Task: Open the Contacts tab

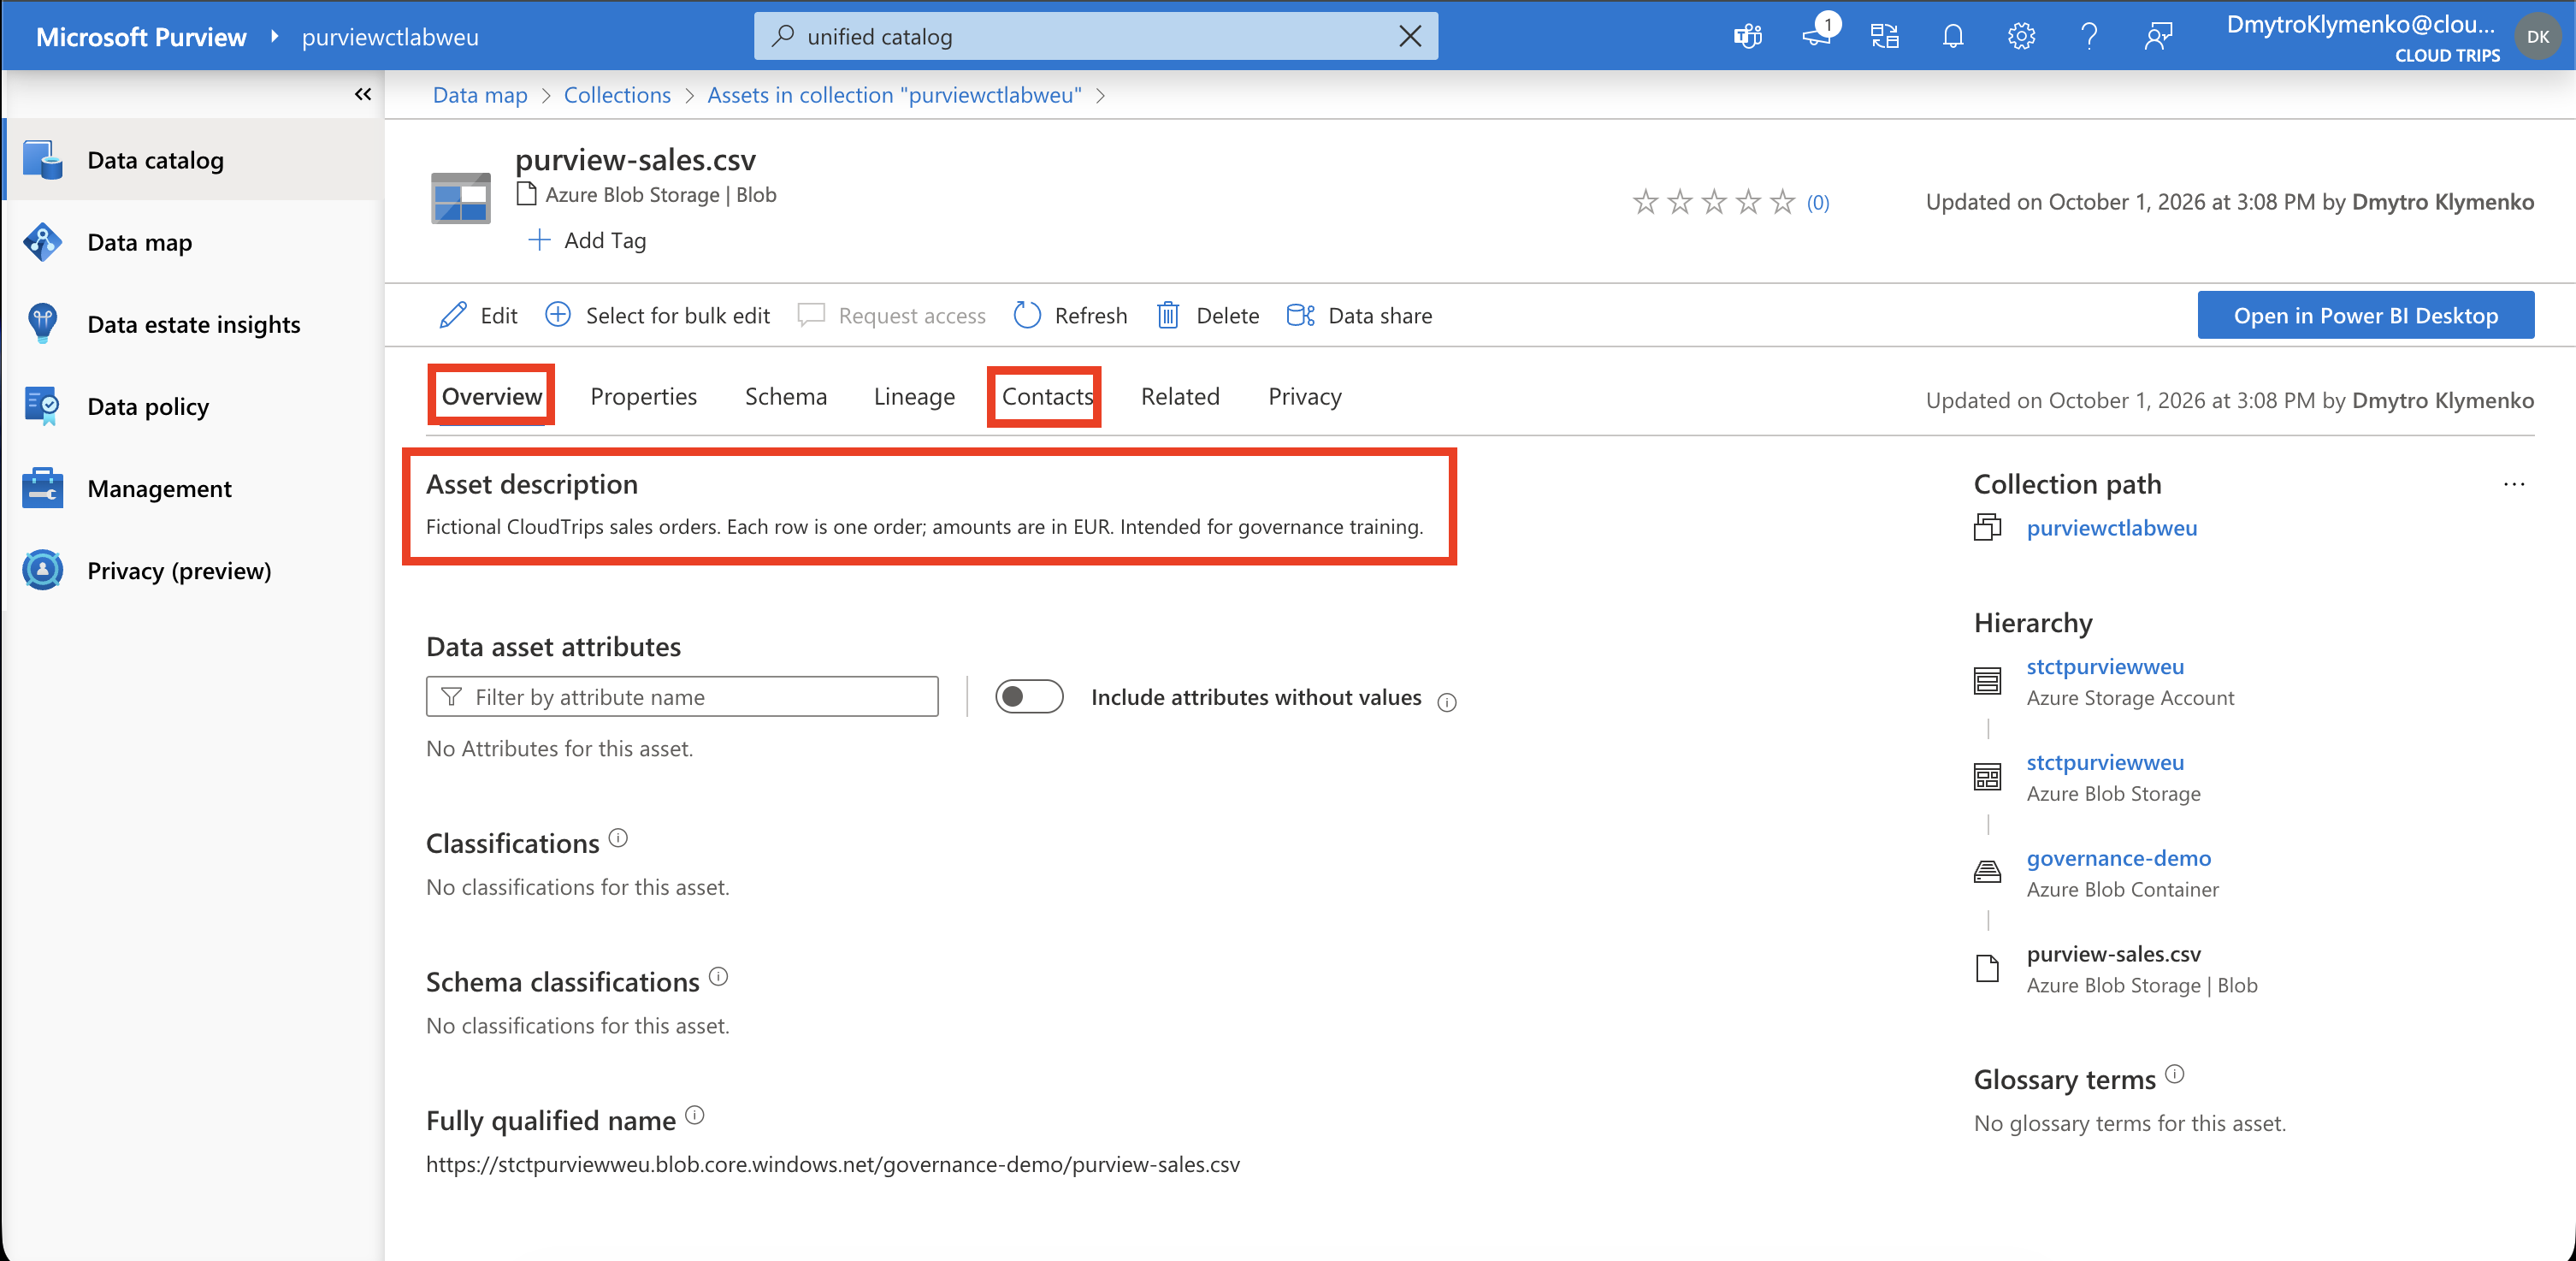Action: point(1047,397)
